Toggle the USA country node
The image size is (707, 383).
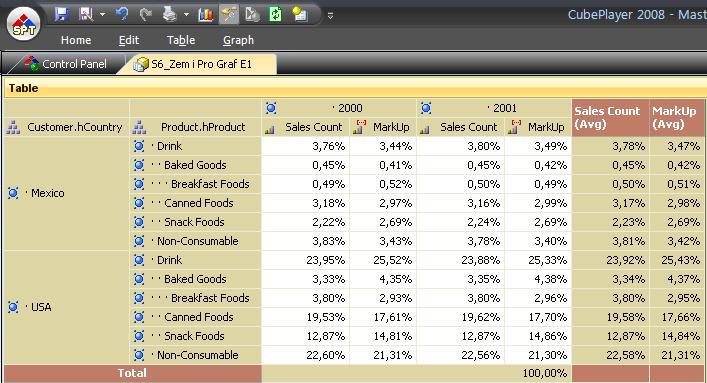(x=13, y=307)
